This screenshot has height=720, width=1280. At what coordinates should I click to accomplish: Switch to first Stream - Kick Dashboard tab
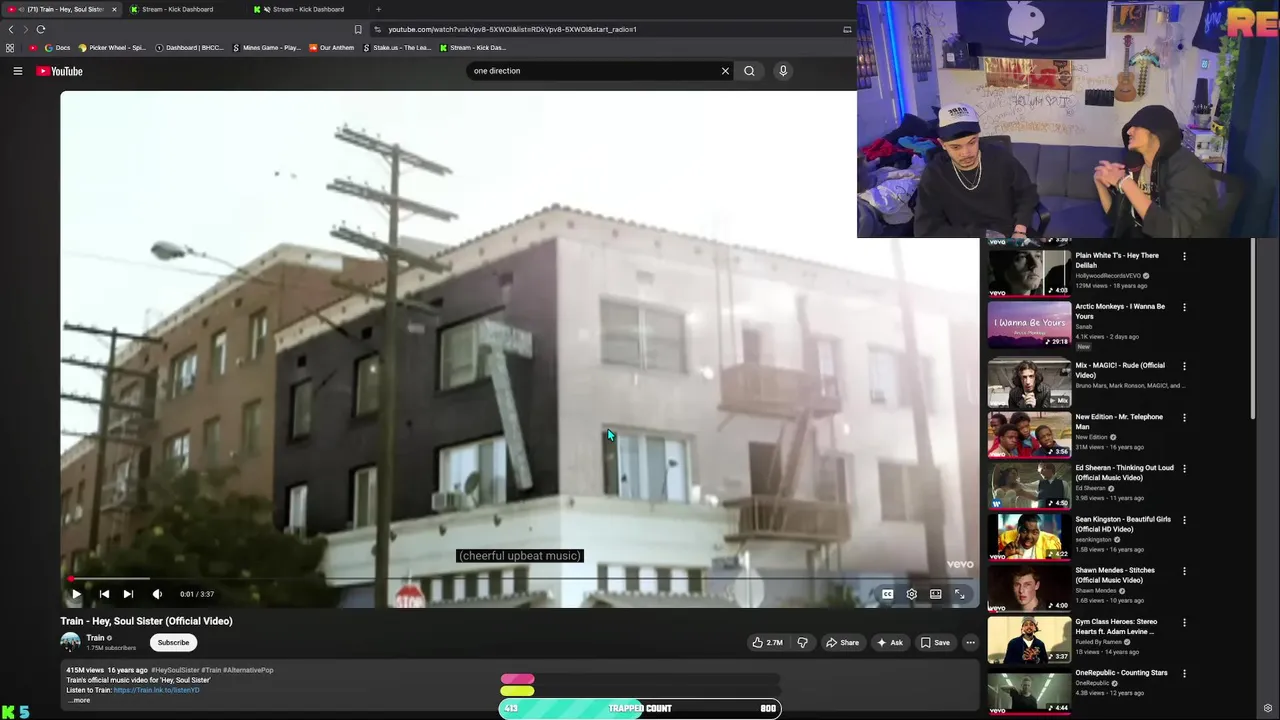(x=178, y=9)
